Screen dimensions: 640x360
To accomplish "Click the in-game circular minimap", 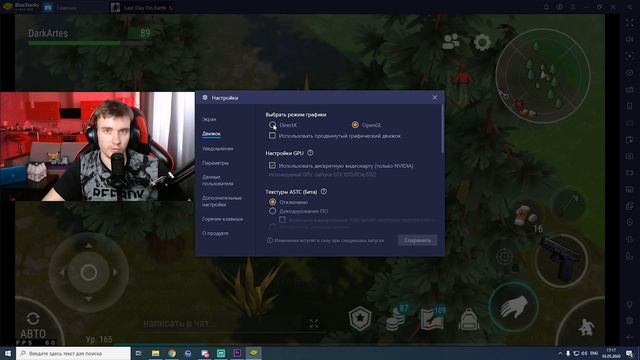I will pyautogui.click(x=543, y=76).
